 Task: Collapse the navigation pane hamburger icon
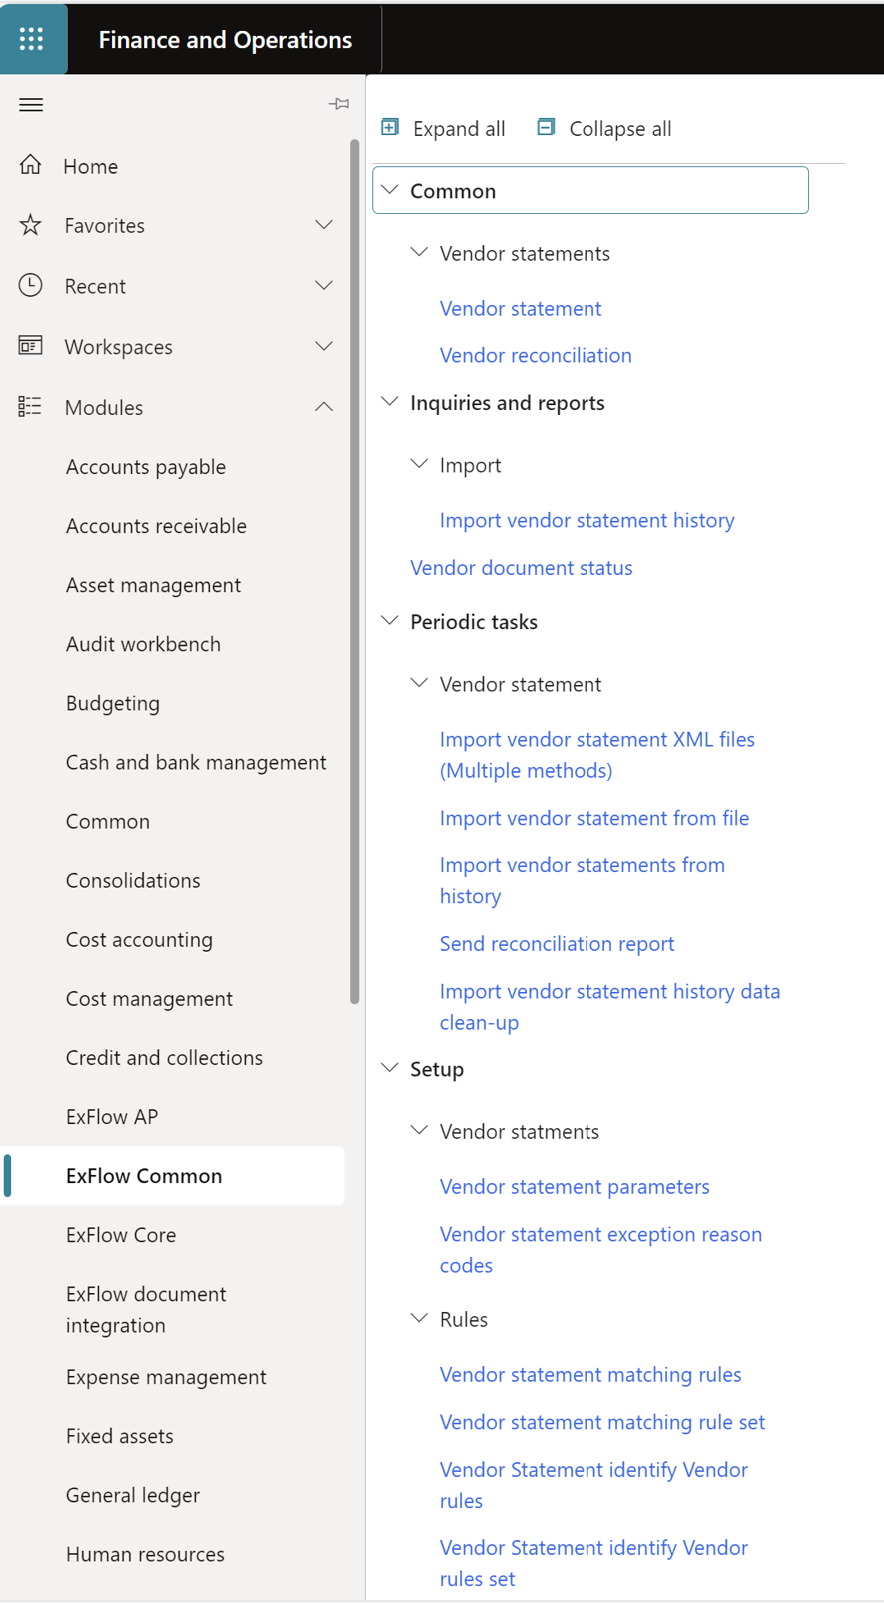tap(31, 104)
